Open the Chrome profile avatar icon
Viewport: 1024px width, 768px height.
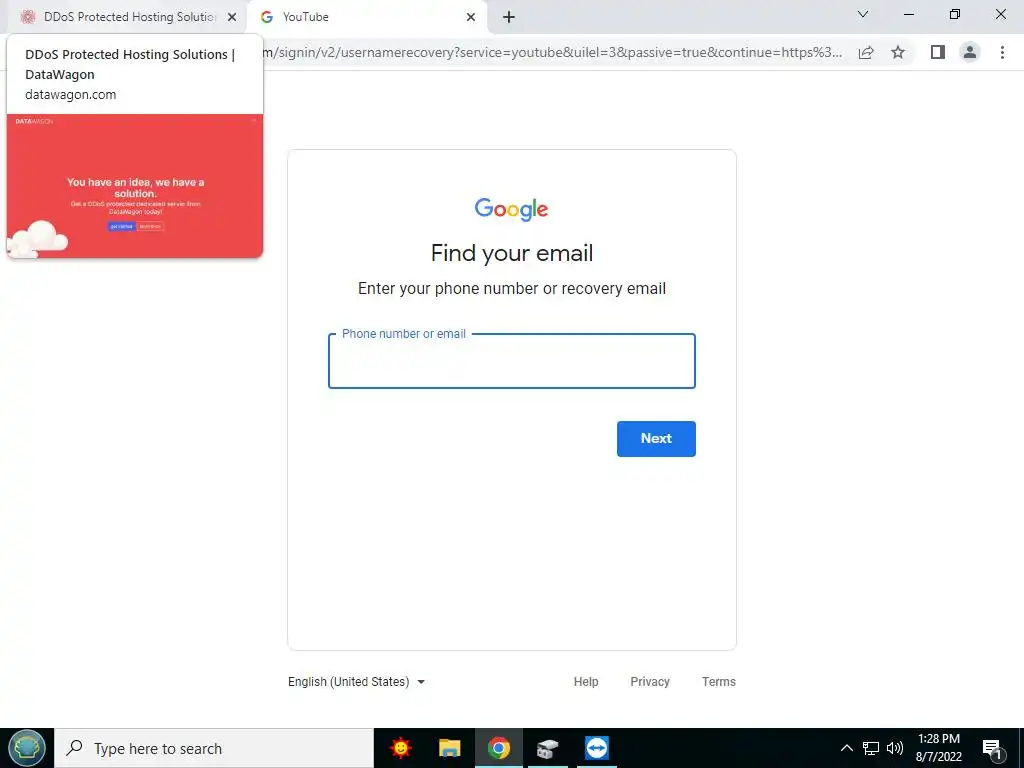tap(970, 52)
